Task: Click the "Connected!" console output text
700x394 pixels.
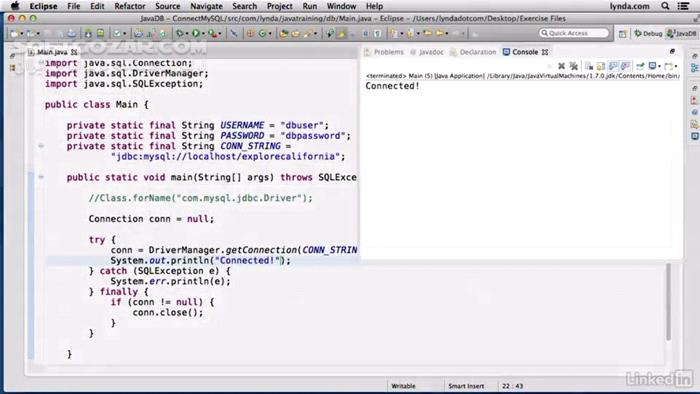Action: (392, 86)
